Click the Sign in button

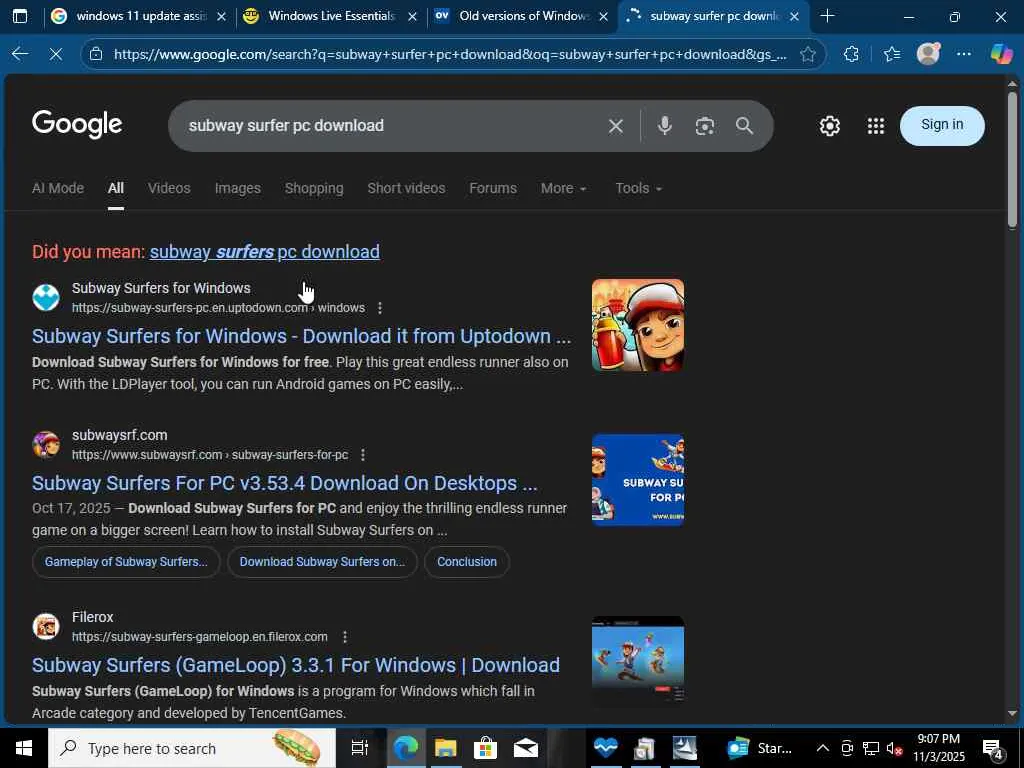coord(942,125)
